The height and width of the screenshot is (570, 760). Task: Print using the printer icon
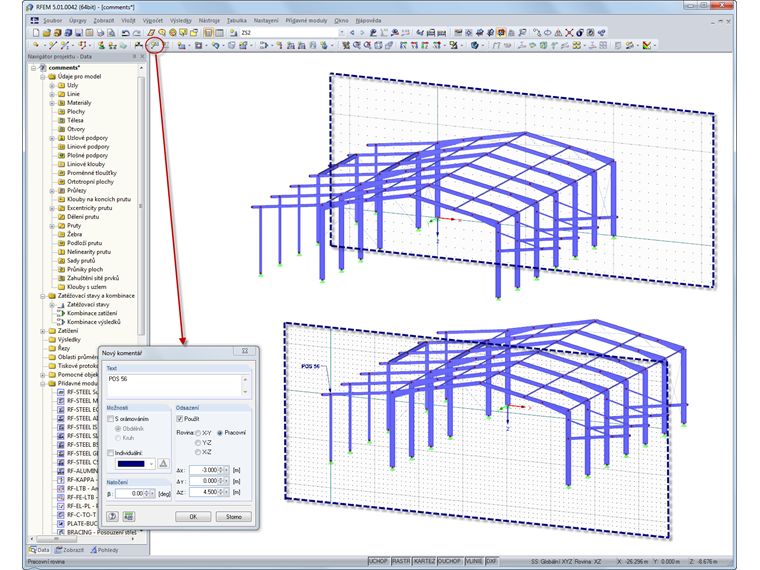100,32
